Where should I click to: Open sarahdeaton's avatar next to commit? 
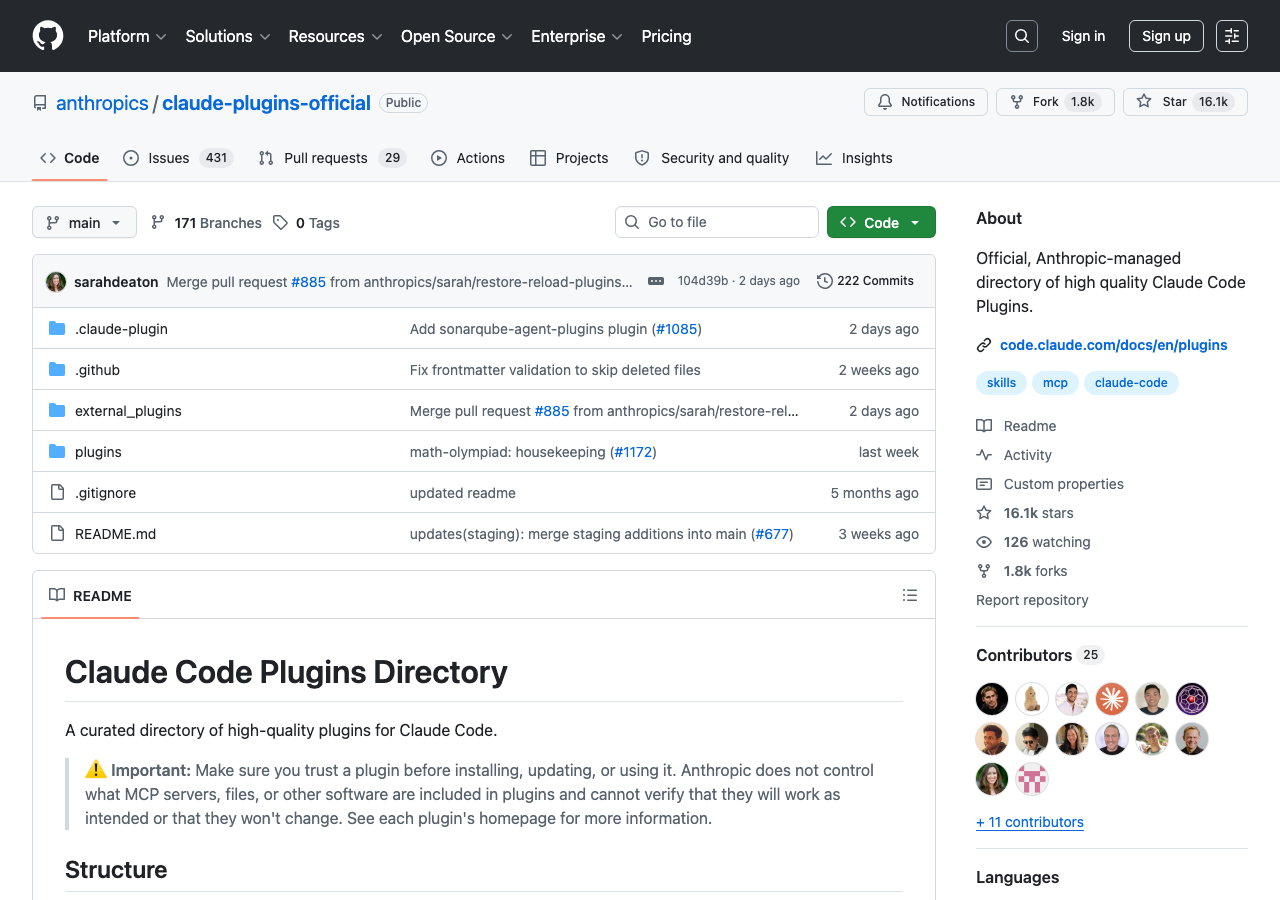tap(56, 282)
